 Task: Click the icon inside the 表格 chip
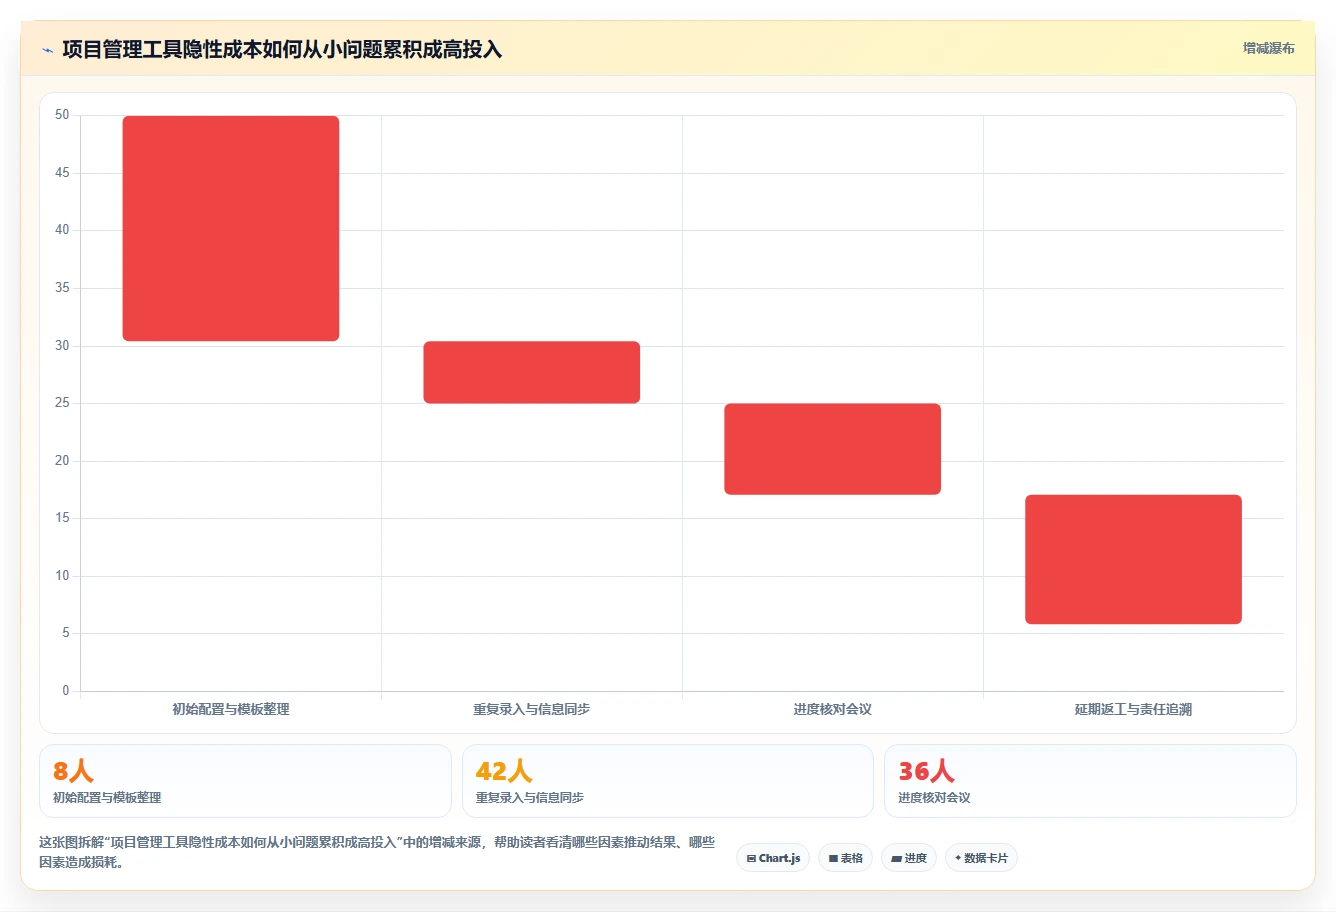(833, 858)
